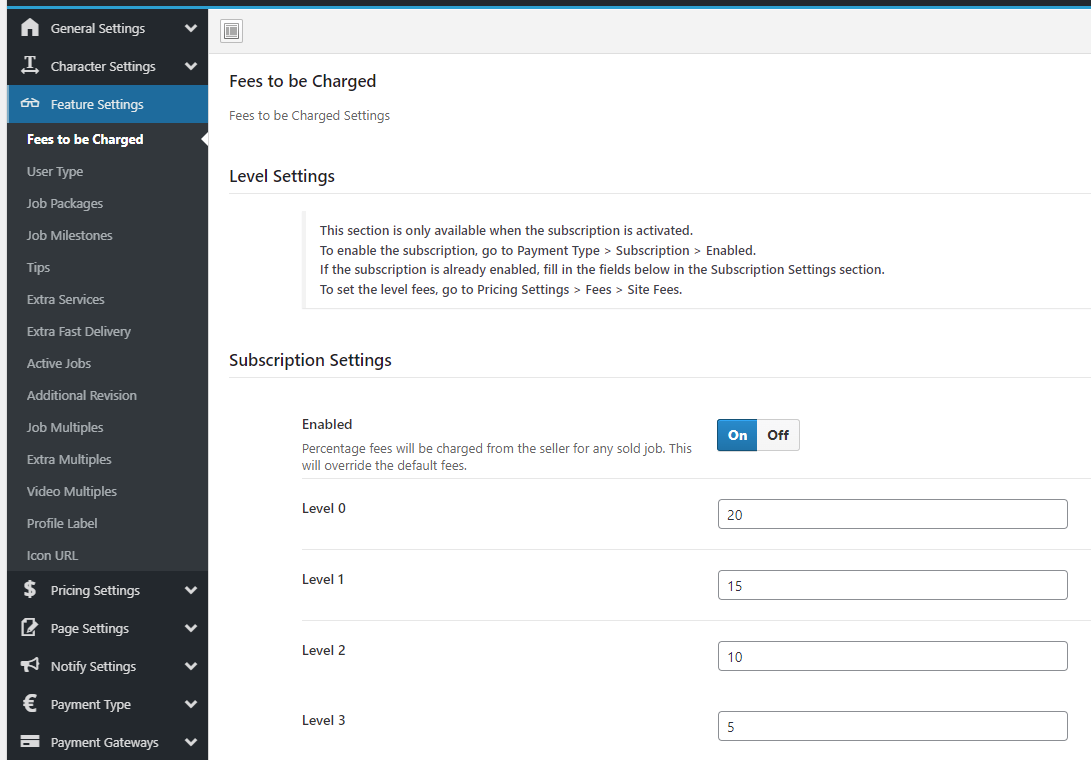Expand Payment Type chevron
The width and height of the screenshot is (1091, 760).
(x=191, y=704)
